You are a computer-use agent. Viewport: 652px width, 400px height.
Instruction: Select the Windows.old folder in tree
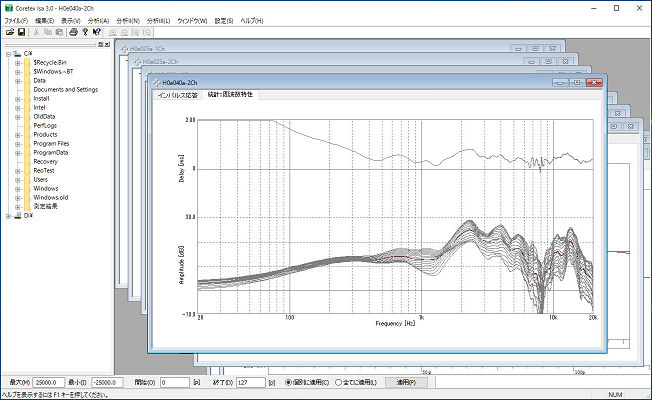point(51,198)
